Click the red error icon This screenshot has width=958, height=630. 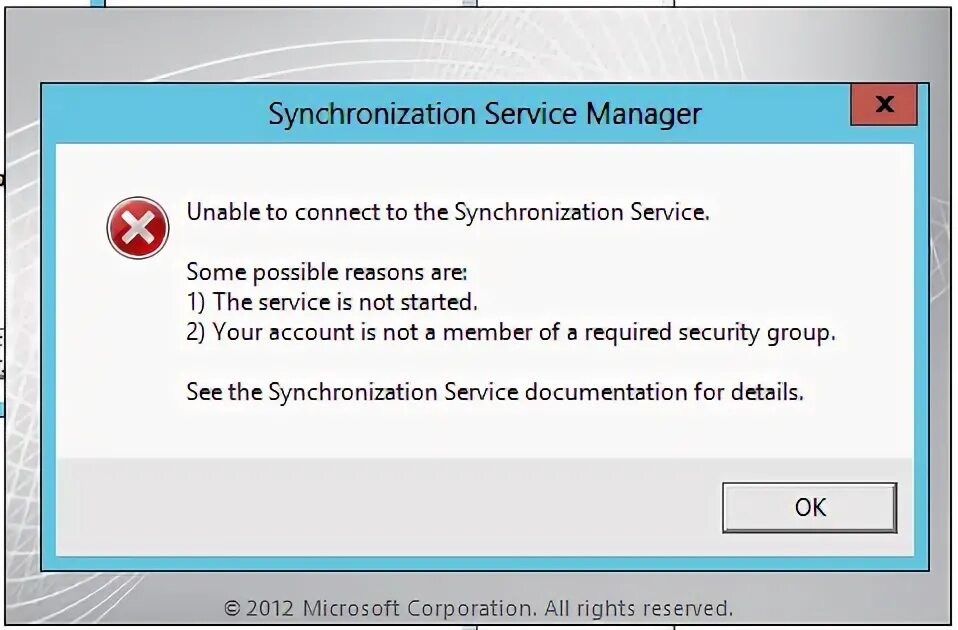[138, 229]
